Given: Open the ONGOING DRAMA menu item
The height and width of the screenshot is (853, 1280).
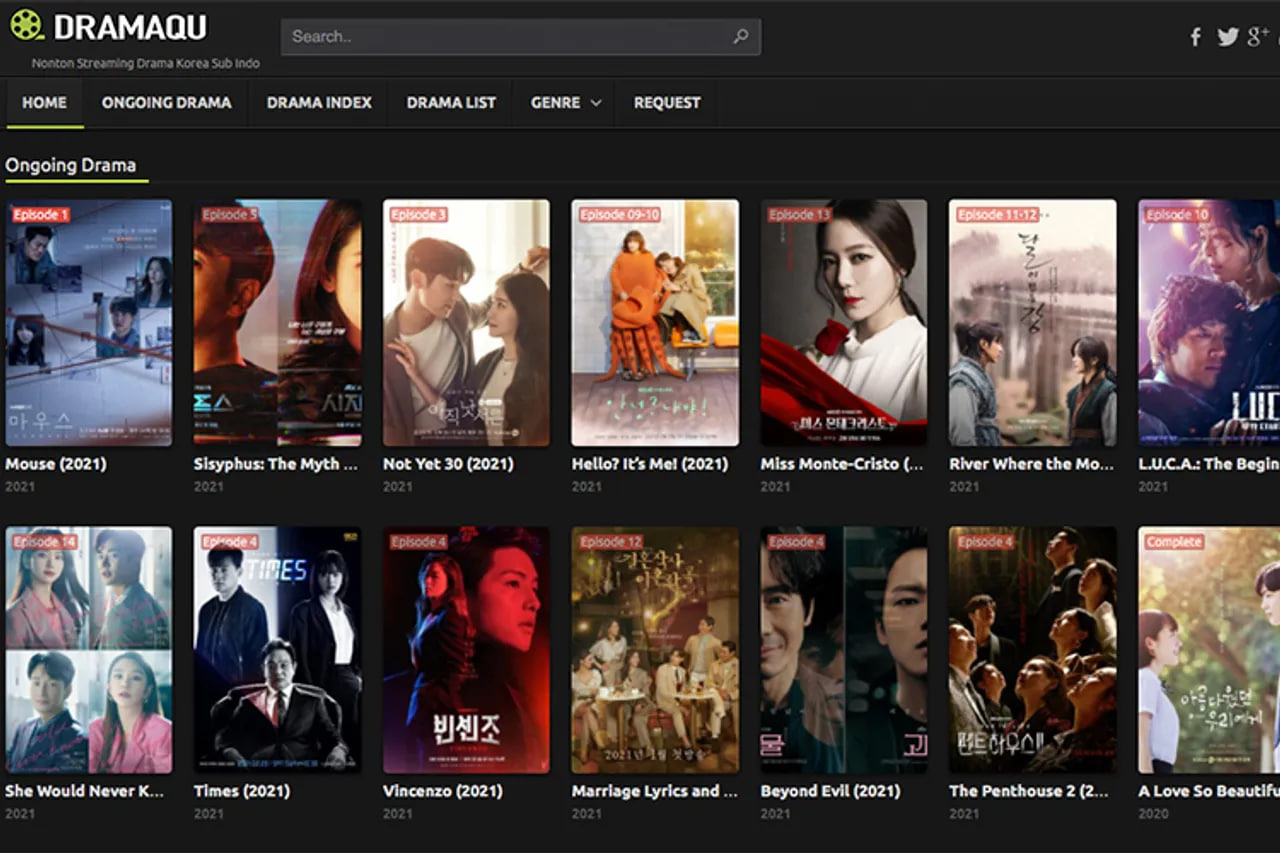Looking at the screenshot, I should point(166,102).
